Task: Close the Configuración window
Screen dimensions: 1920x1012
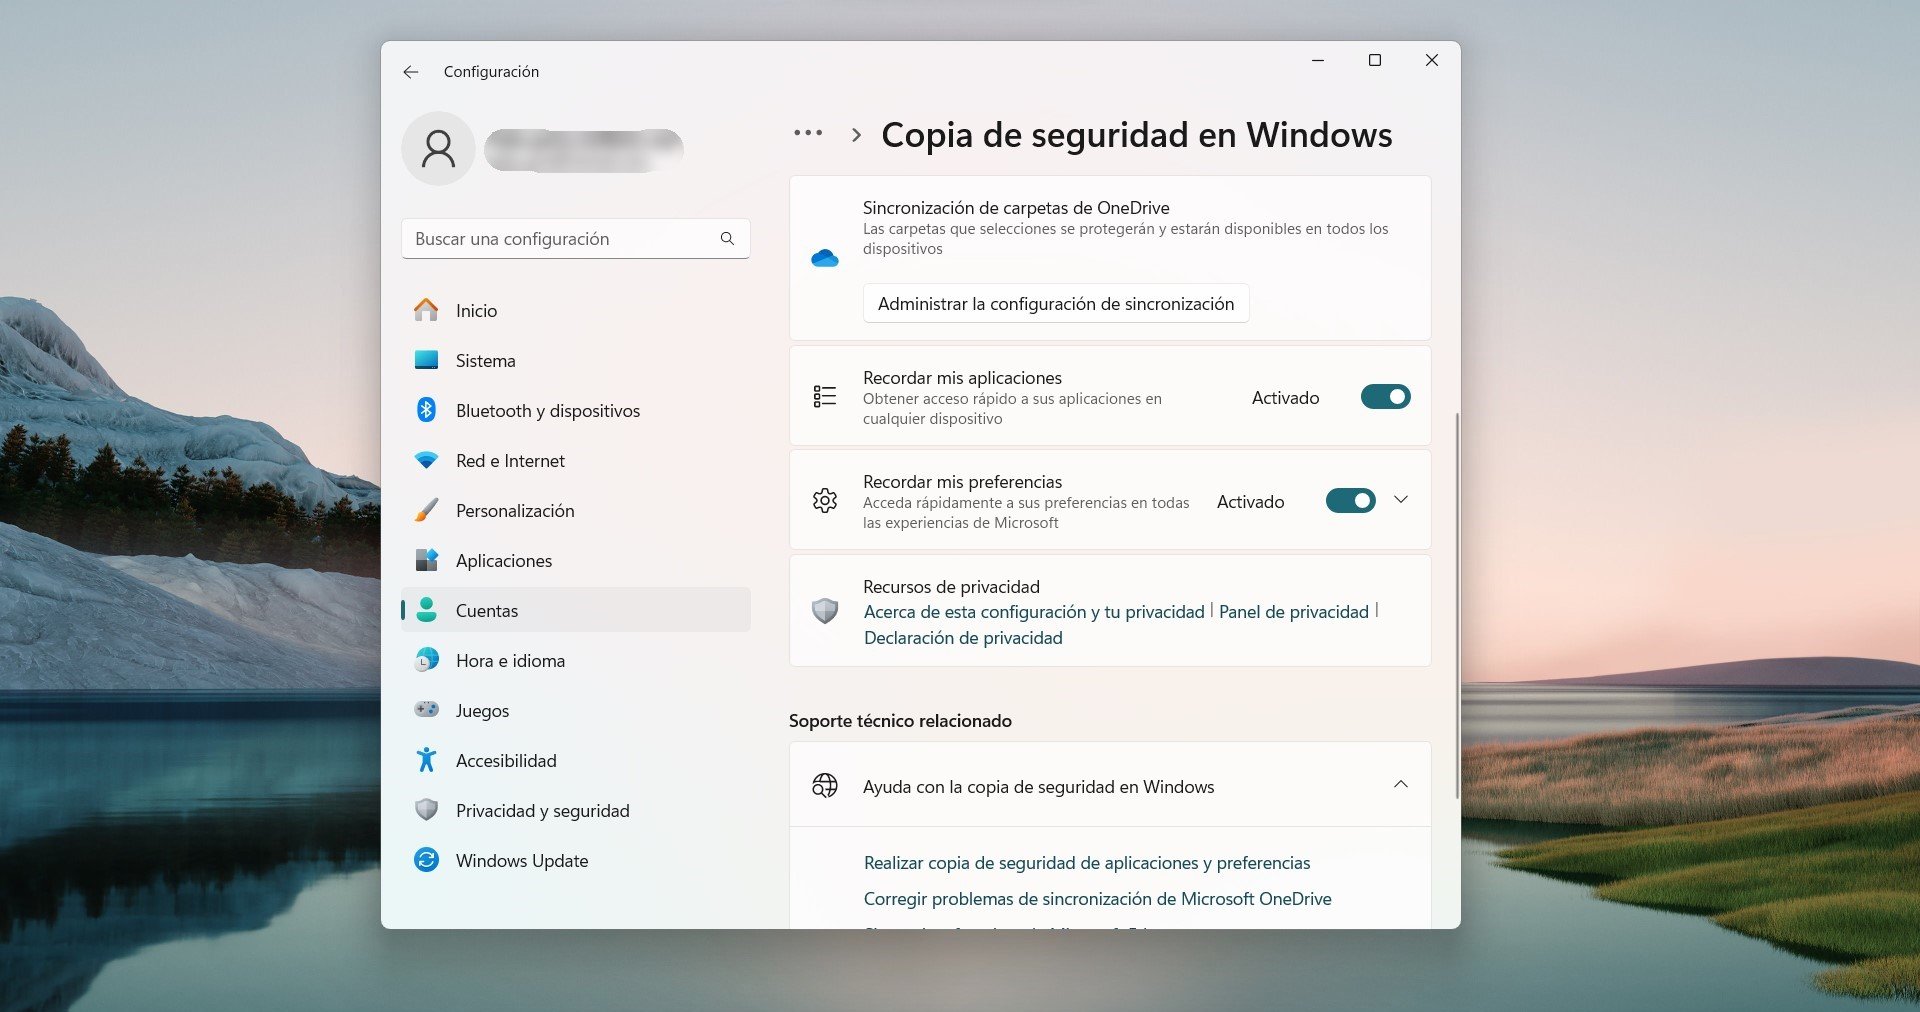Action: pos(1432,60)
